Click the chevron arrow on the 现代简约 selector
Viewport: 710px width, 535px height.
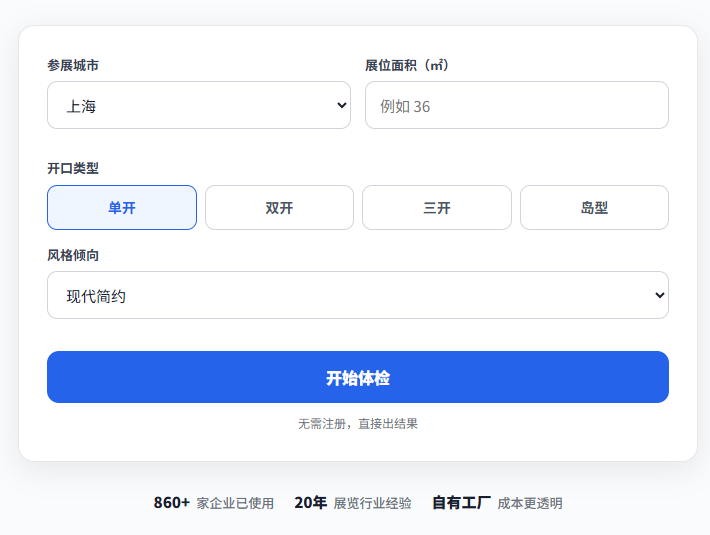659,295
